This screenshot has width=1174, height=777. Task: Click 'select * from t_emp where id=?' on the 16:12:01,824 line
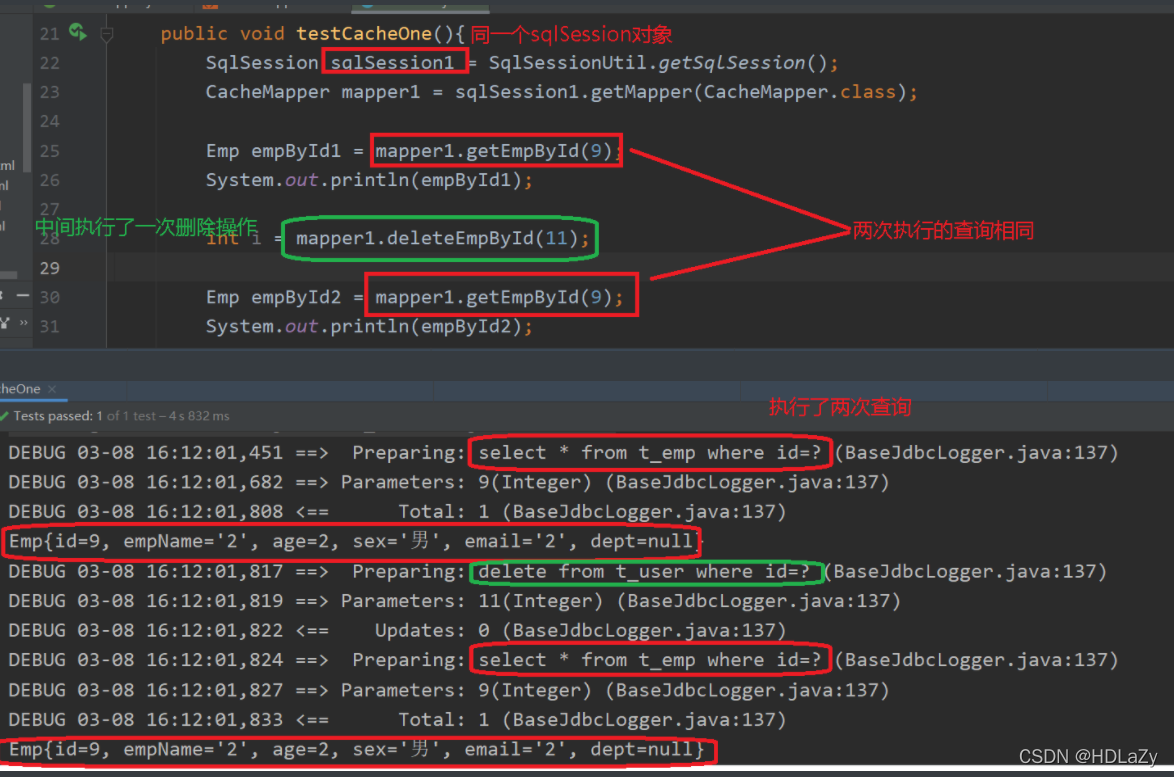(x=649, y=660)
